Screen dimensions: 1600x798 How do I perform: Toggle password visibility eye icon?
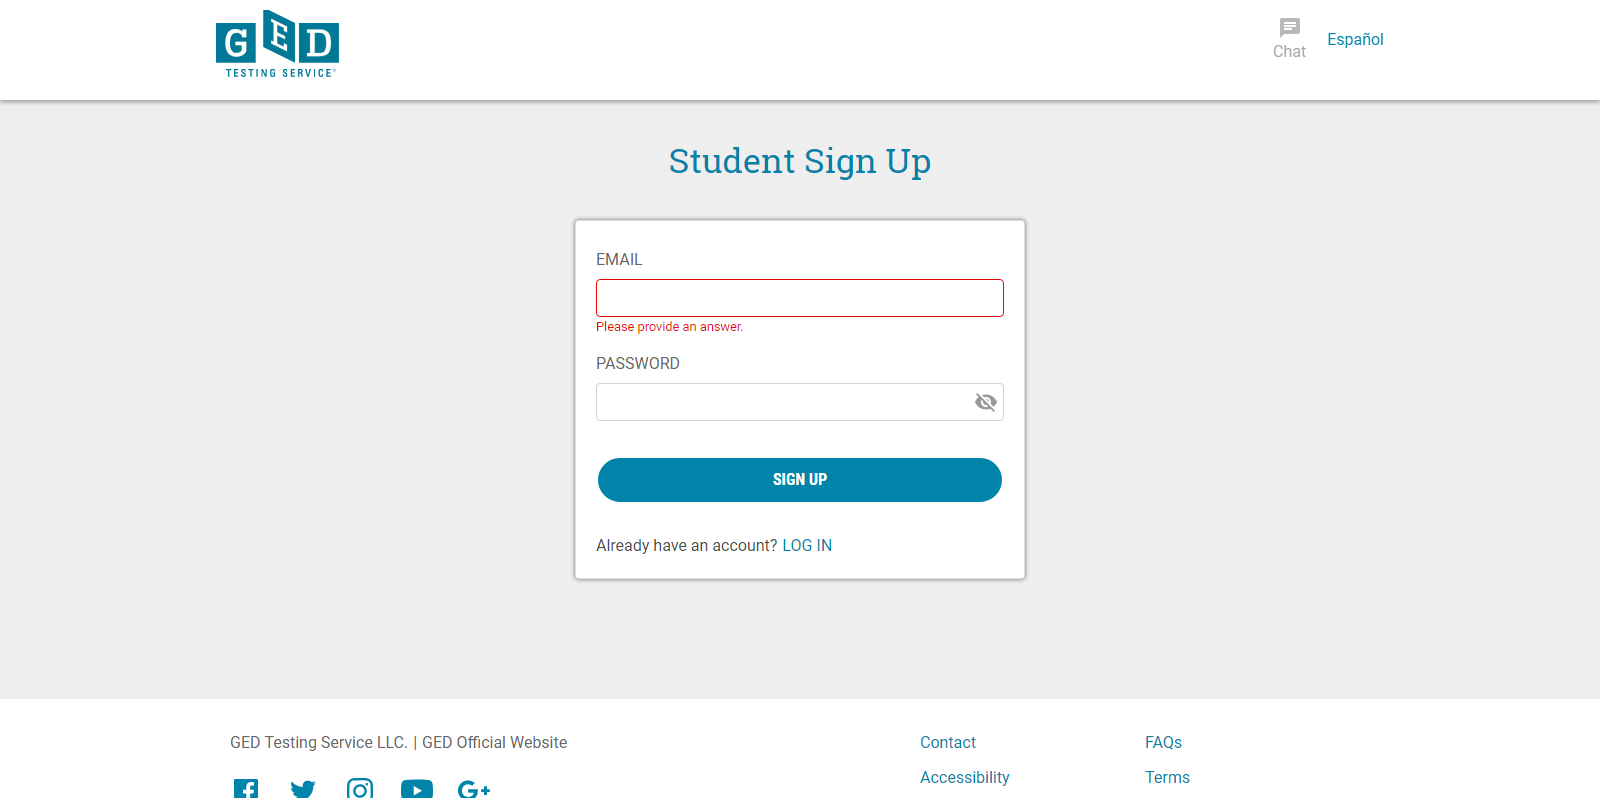pos(985,402)
